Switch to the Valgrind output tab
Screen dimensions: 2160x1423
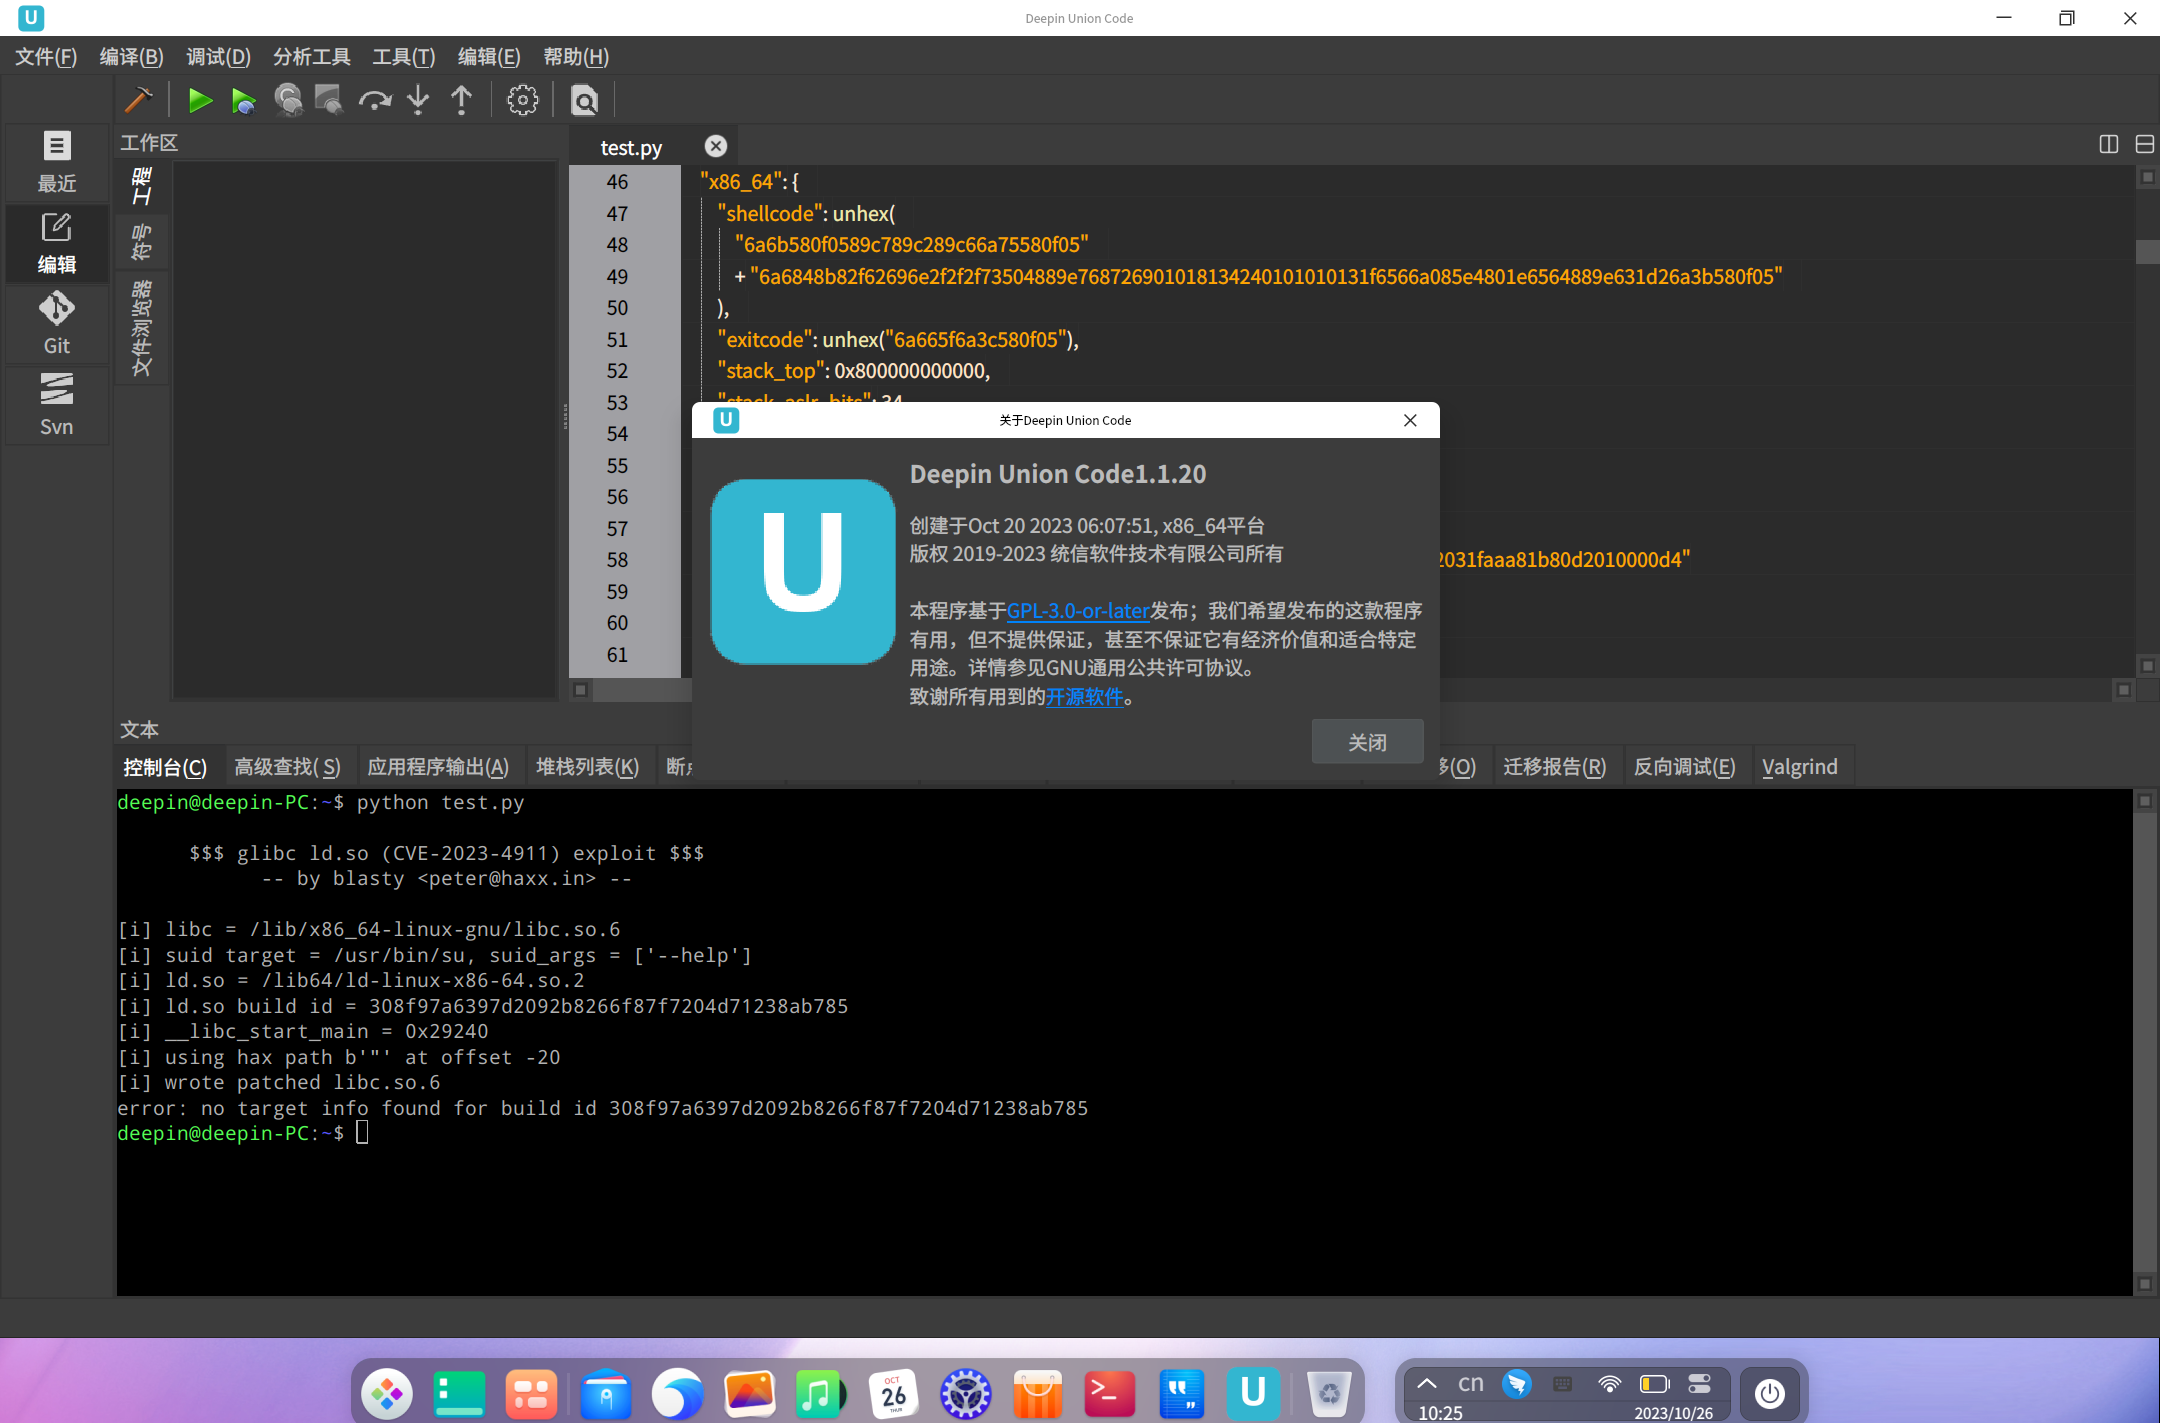click(x=1799, y=766)
